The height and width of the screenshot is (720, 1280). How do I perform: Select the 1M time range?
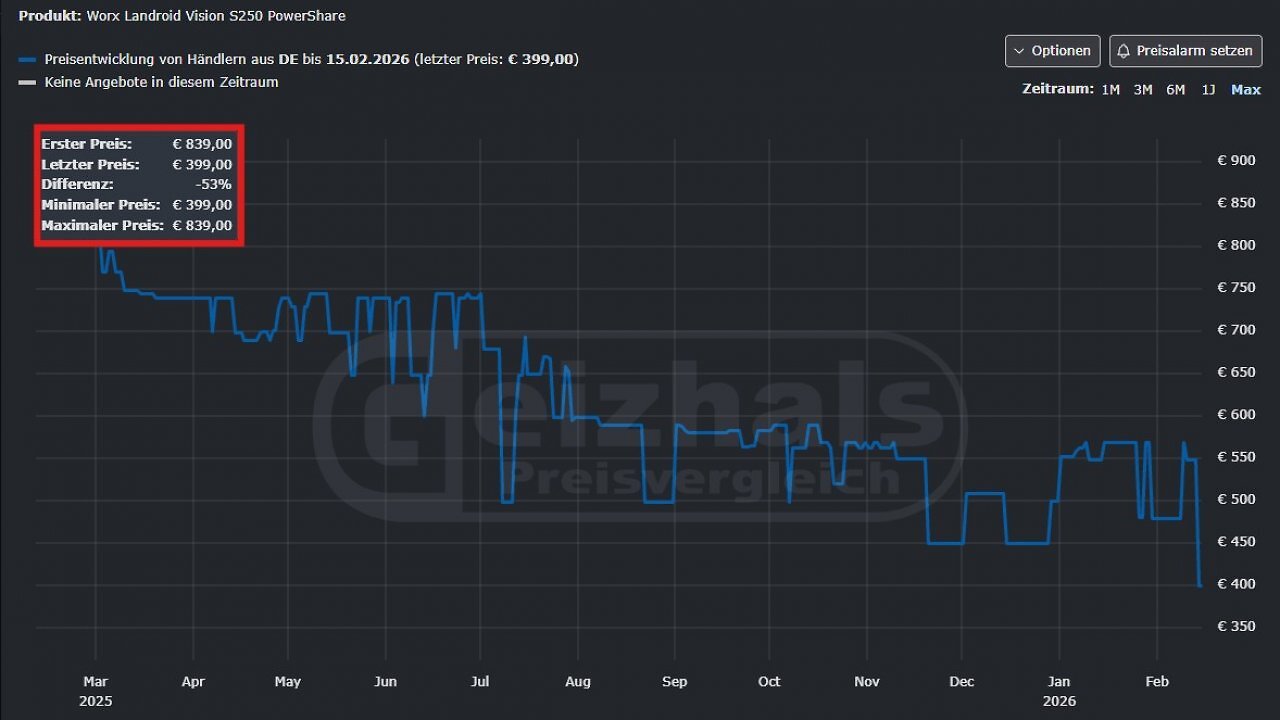(1110, 90)
